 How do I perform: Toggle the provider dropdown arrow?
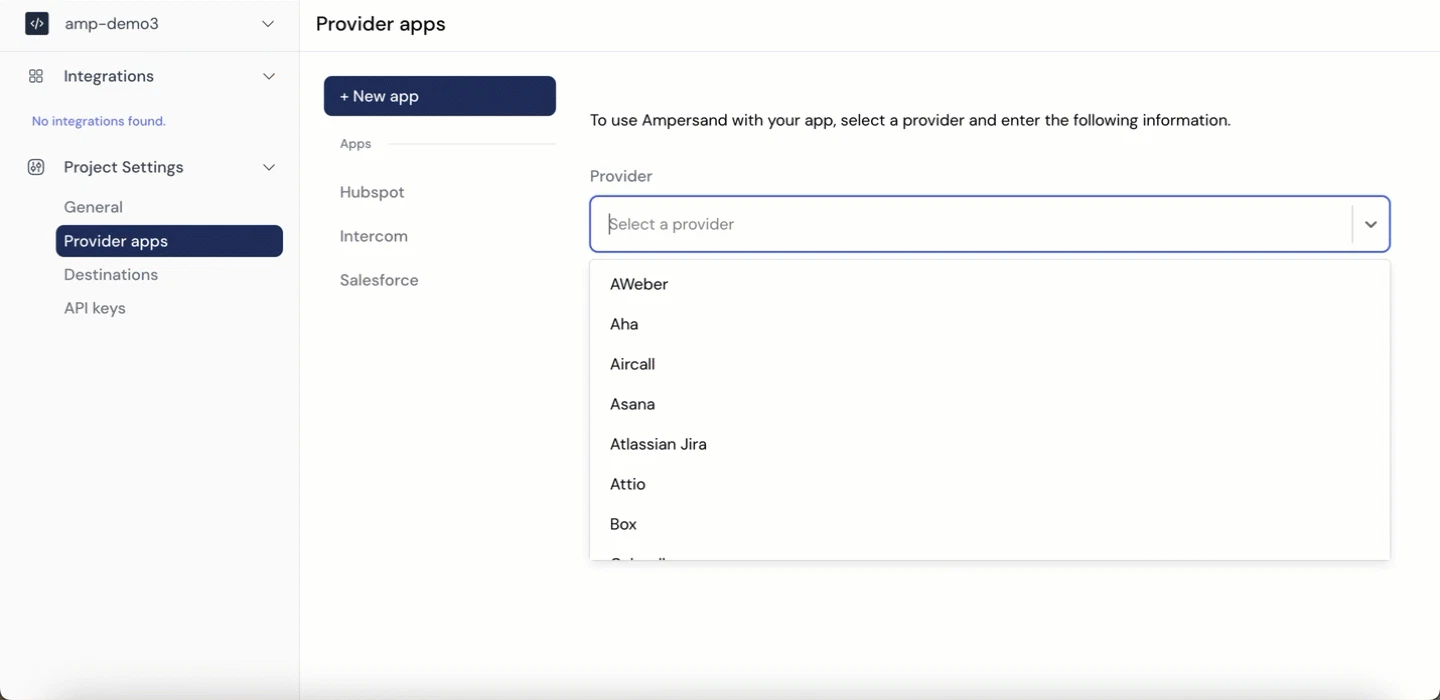[1371, 224]
